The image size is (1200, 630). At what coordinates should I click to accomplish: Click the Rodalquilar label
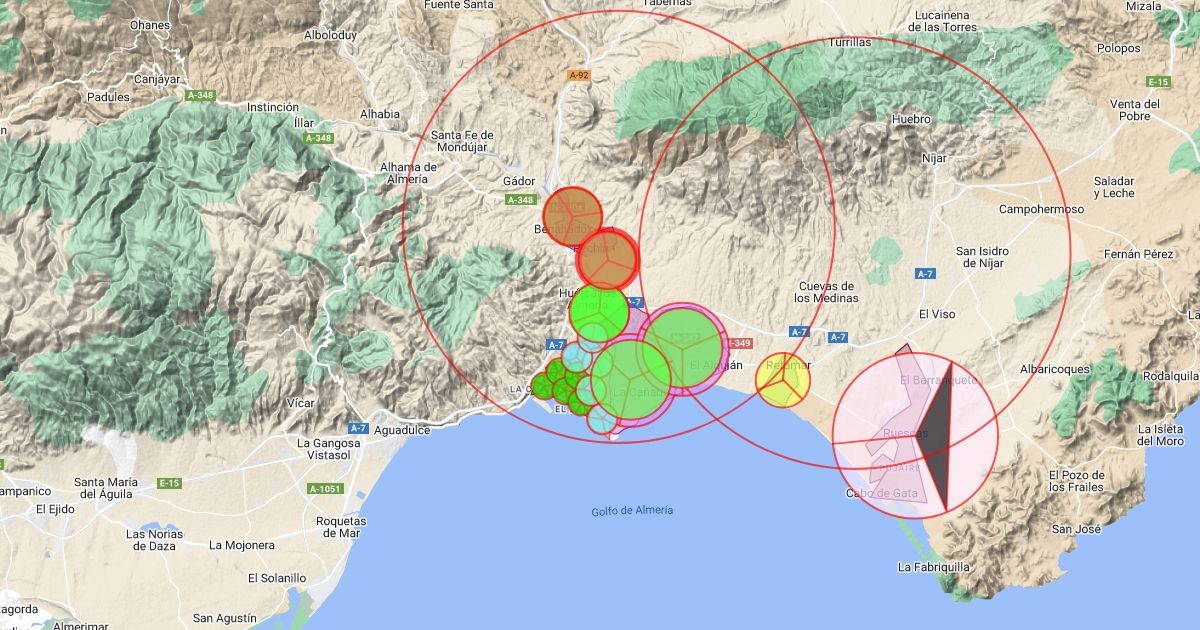[x=1171, y=376]
